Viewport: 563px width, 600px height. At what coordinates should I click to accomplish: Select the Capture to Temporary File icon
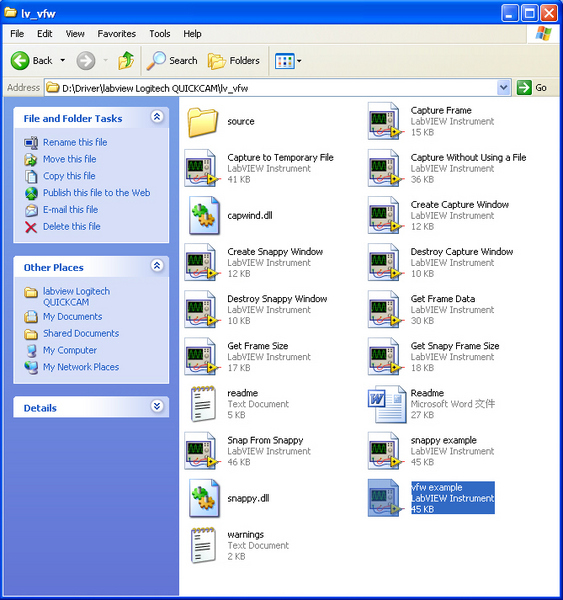[x=201, y=168]
